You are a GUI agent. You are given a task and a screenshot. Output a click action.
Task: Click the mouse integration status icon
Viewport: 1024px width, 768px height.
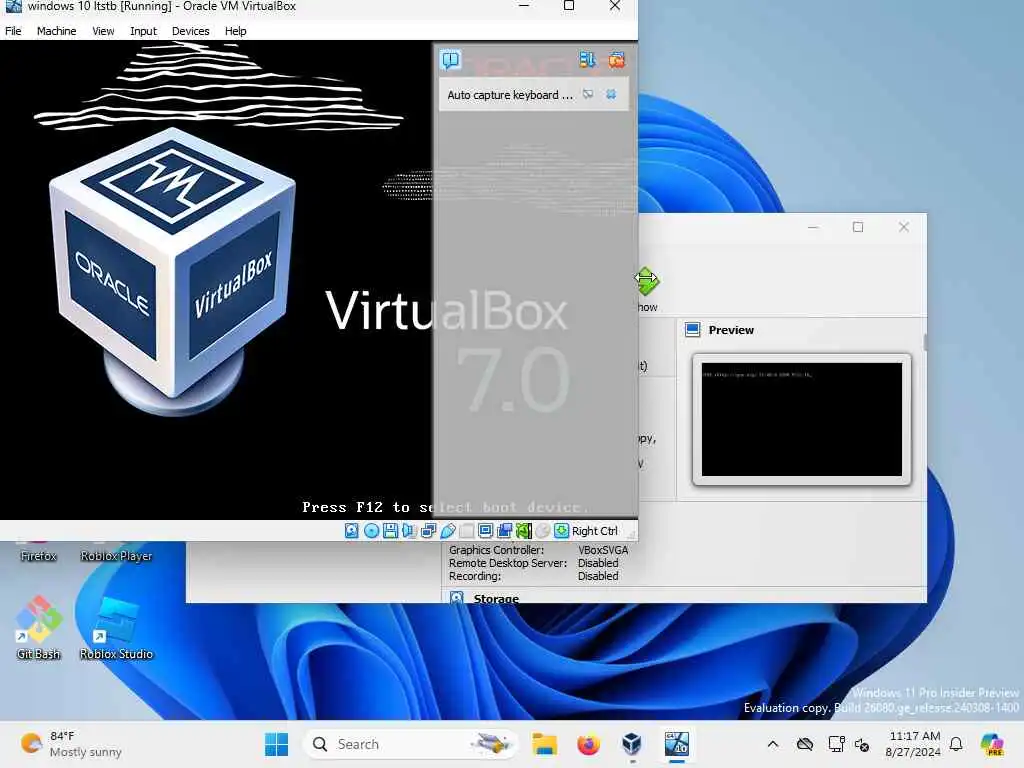pos(543,531)
